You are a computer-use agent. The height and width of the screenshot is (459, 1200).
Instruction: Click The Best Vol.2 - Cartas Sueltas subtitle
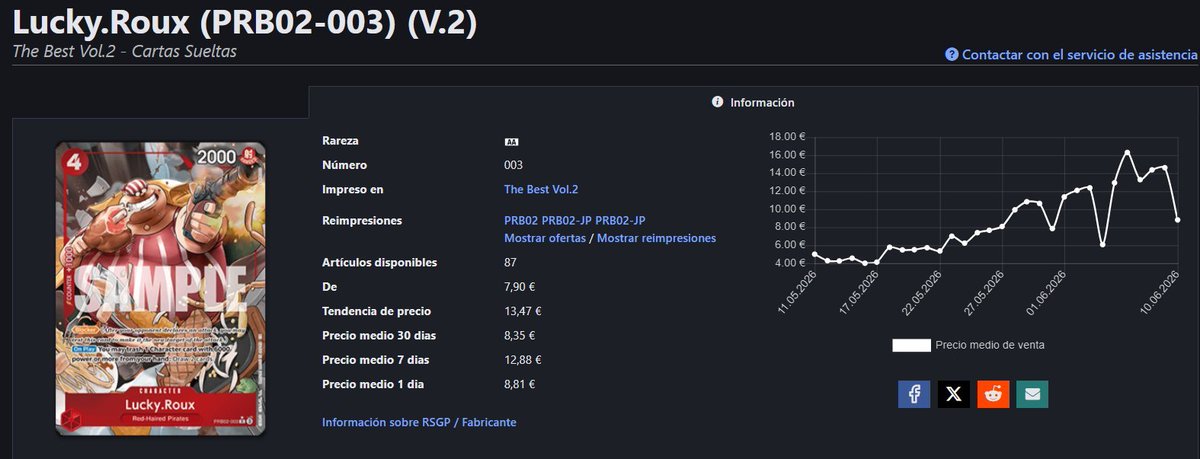tap(124, 51)
